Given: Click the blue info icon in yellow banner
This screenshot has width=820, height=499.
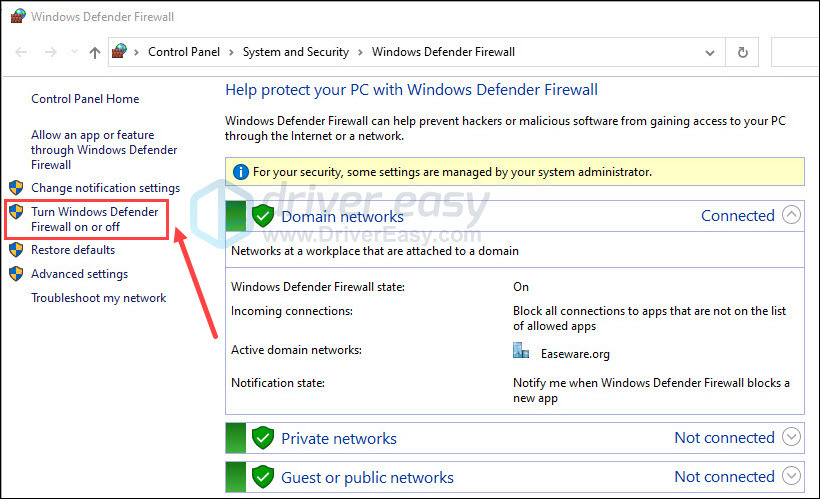Looking at the screenshot, I should click(x=240, y=172).
